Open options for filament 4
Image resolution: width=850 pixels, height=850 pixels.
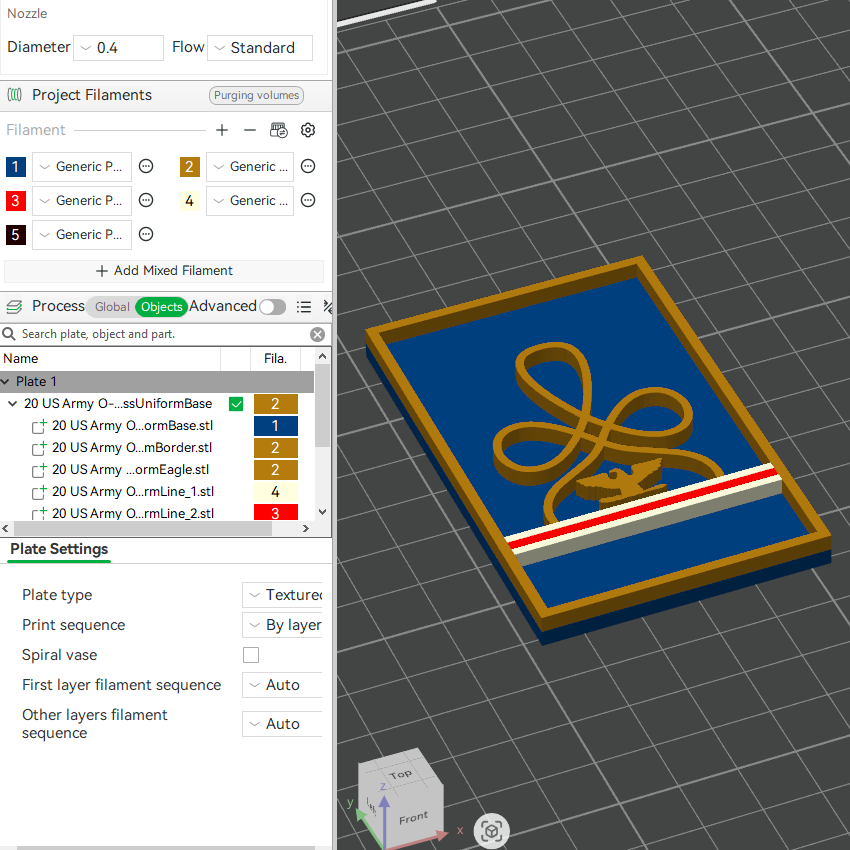pos(308,201)
